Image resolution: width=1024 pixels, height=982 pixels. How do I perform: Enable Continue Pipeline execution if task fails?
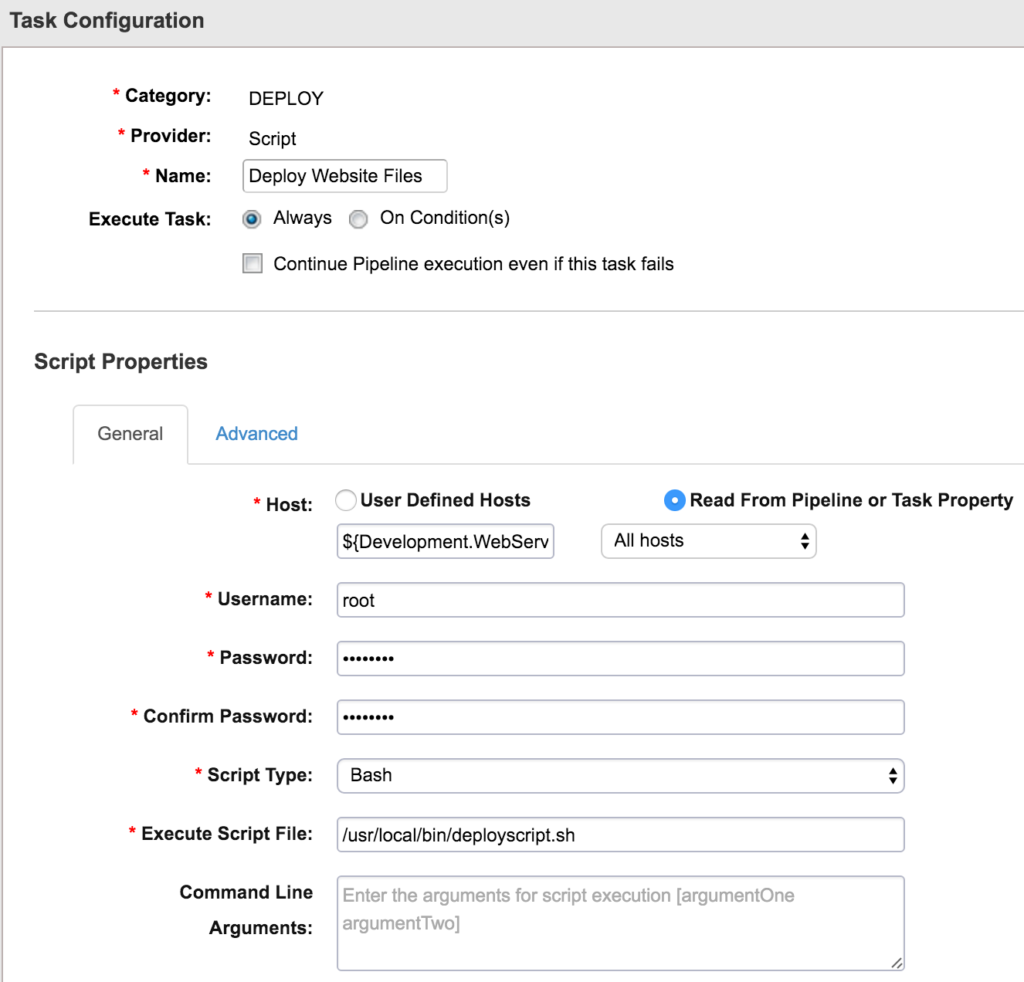[254, 264]
